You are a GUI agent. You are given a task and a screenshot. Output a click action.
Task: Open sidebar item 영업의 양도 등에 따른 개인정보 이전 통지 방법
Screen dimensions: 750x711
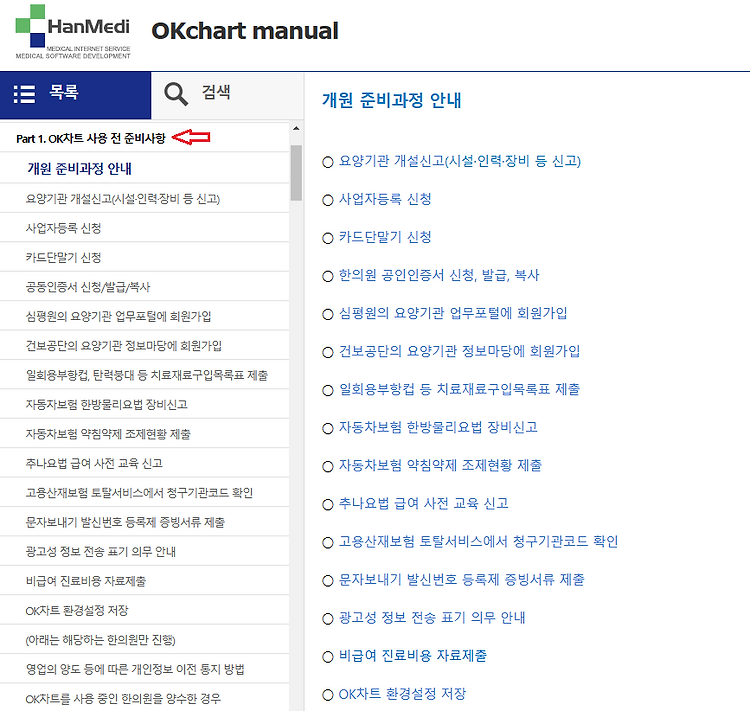[135, 669]
